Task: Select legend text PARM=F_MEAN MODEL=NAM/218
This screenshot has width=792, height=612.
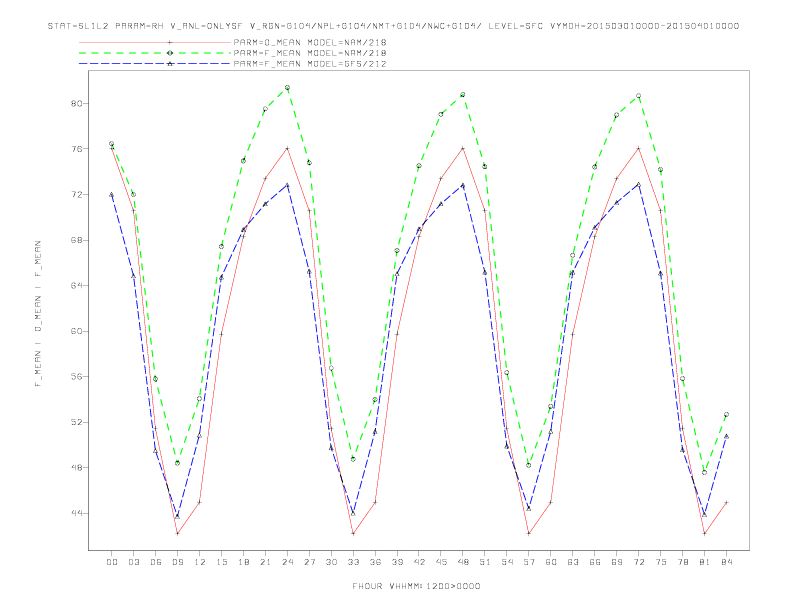Action: pos(310,53)
